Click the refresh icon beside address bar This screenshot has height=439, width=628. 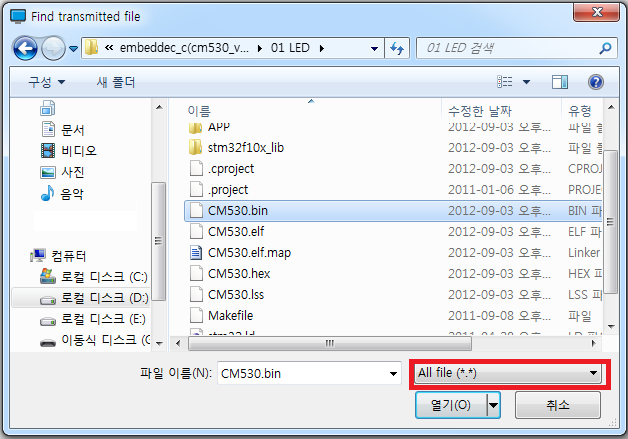tap(397, 48)
